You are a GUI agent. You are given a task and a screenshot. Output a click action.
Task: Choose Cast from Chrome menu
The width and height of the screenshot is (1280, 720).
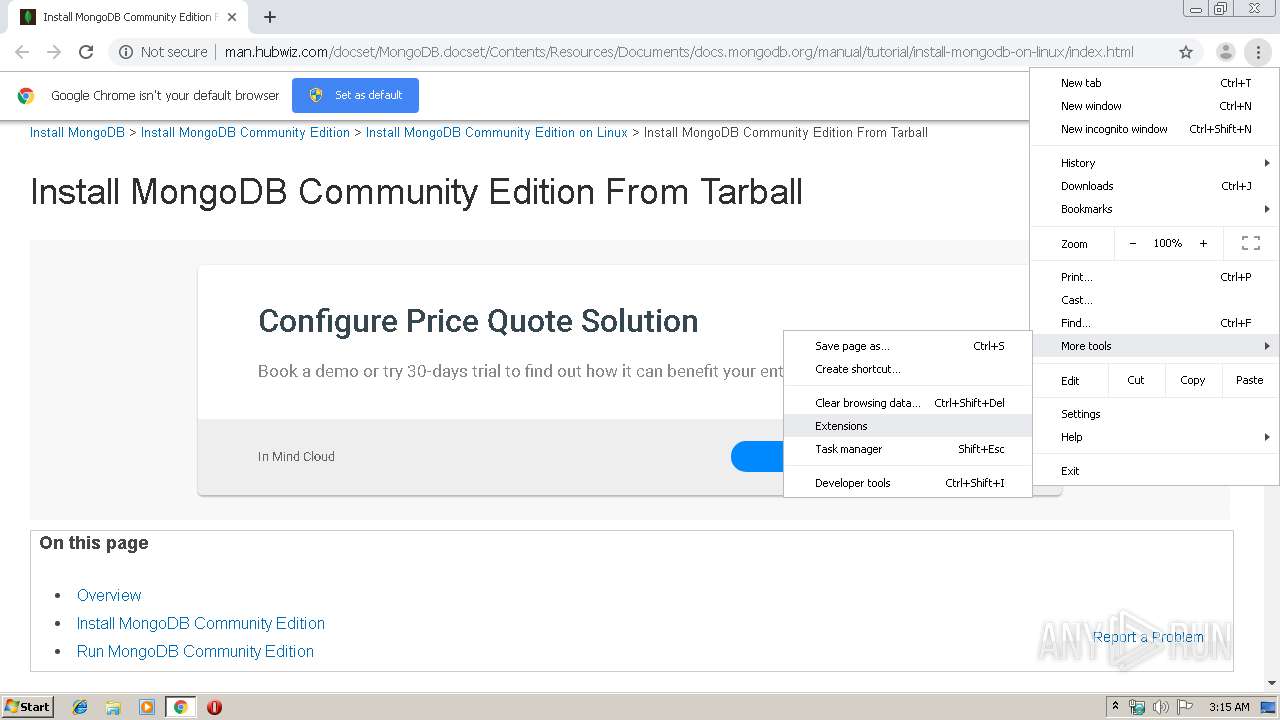1155,300
